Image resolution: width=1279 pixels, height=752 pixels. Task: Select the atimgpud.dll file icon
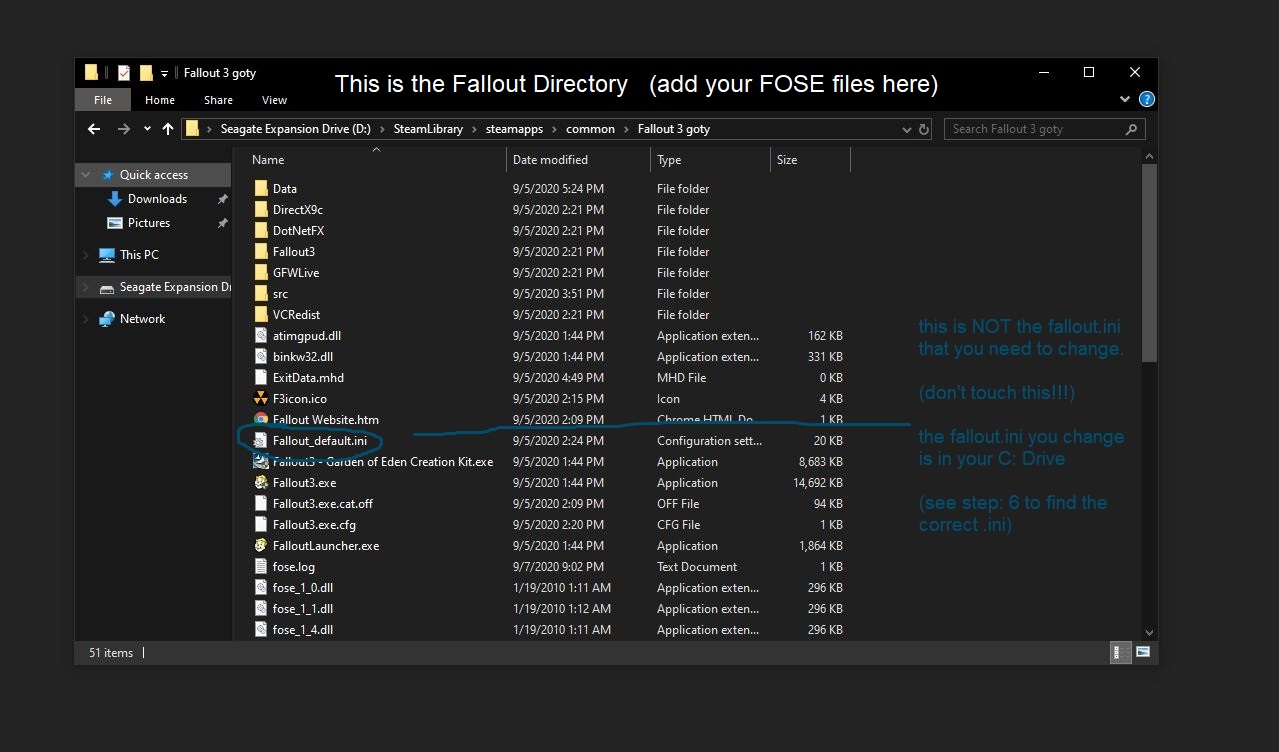[261, 335]
